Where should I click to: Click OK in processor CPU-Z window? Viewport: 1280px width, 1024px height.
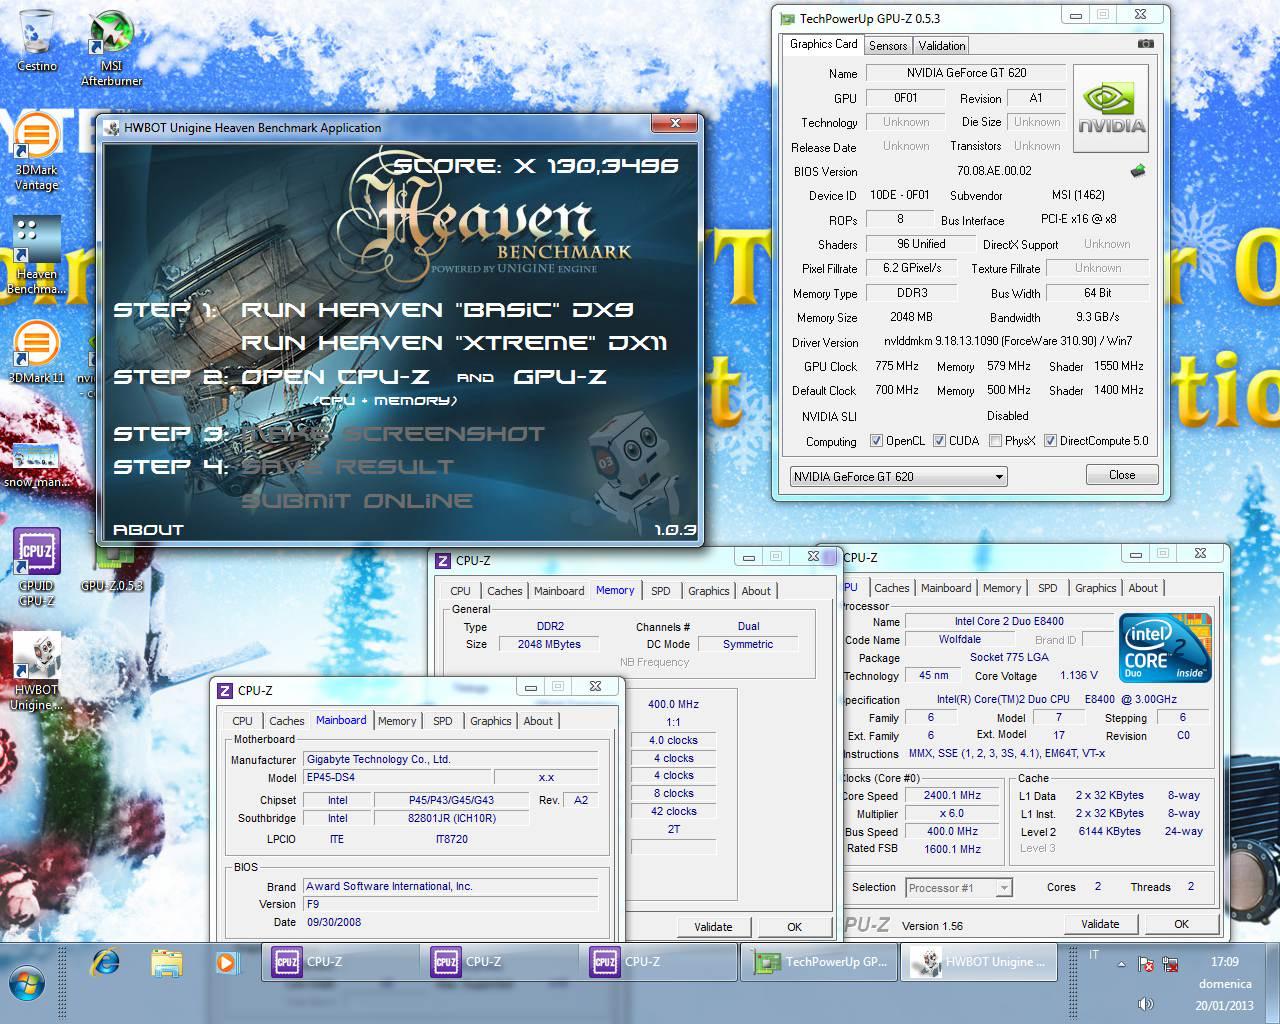1181,924
